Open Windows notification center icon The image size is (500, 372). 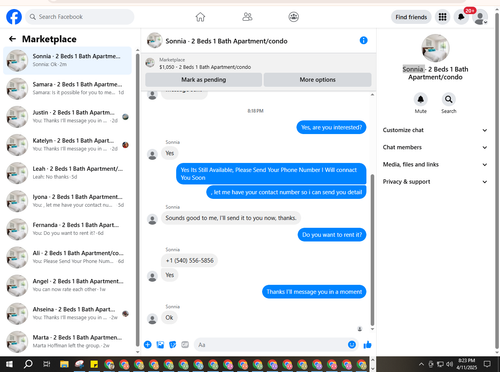point(487,364)
